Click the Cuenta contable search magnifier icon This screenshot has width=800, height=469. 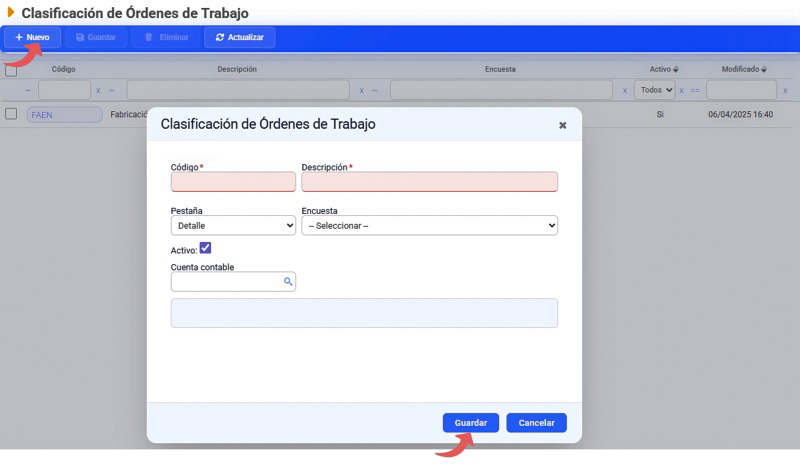(x=288, y=282)
